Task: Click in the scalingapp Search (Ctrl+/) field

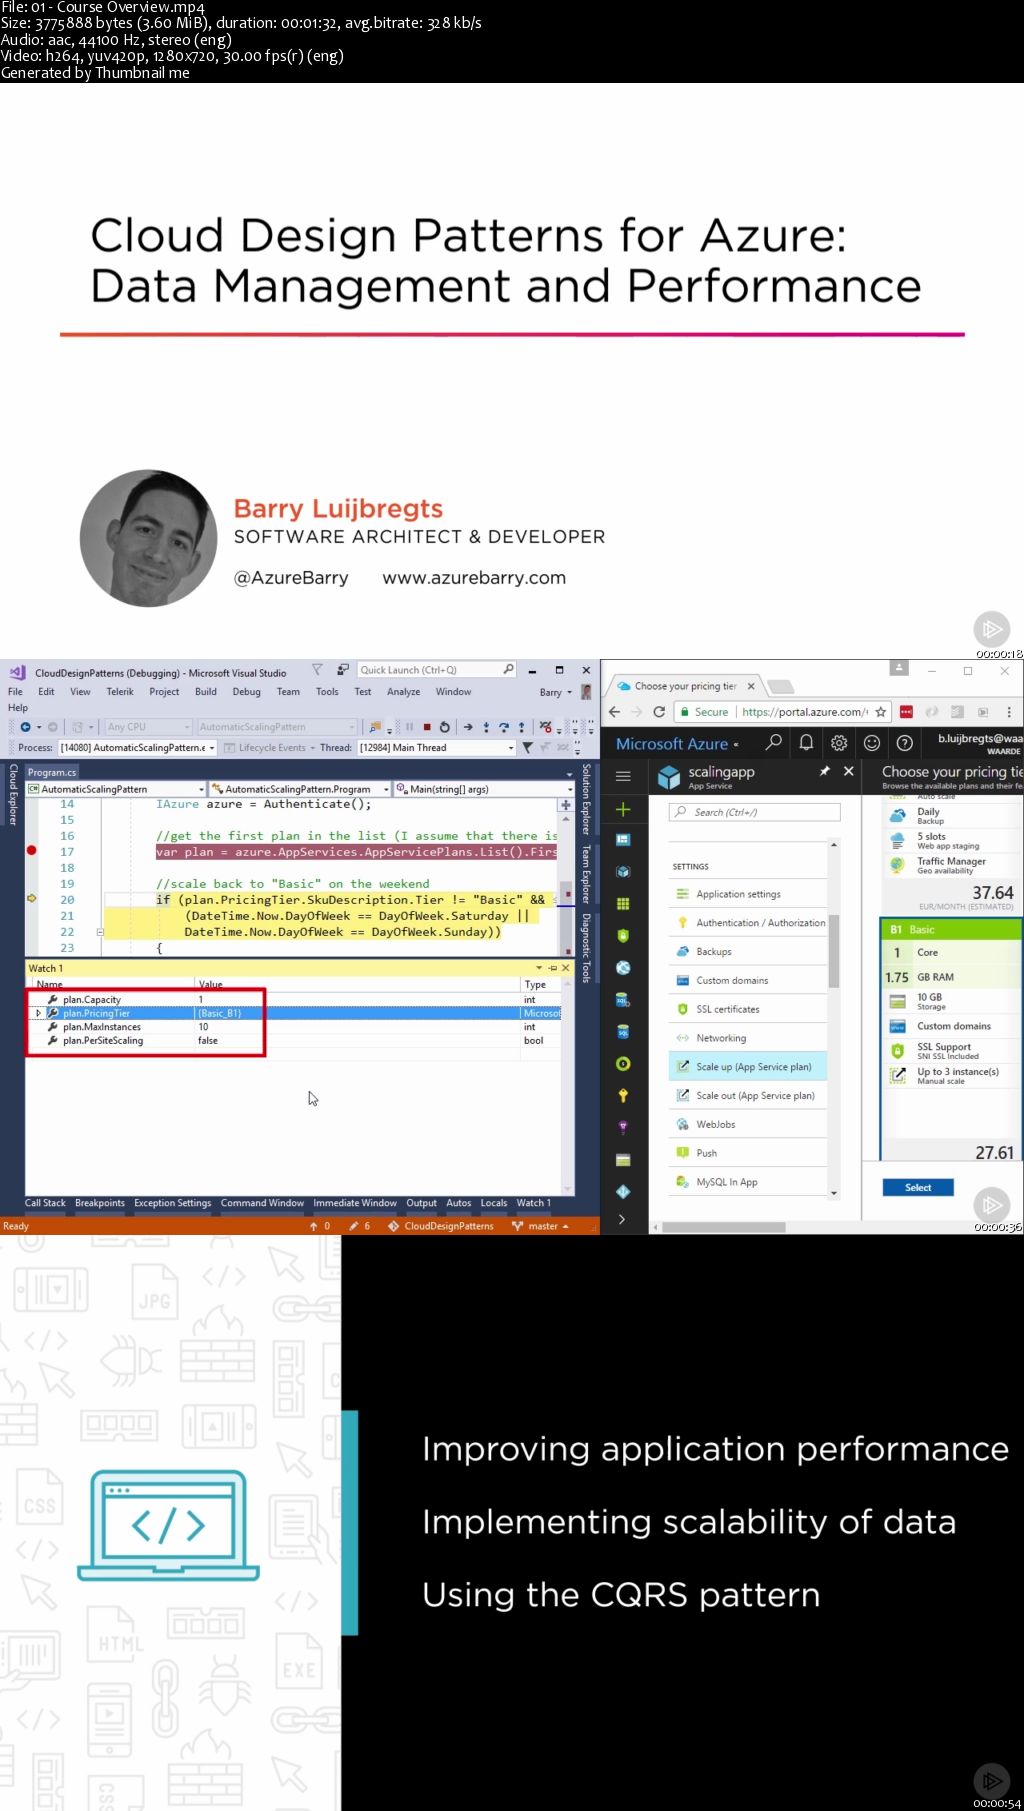Action: [x=754, y=812]
